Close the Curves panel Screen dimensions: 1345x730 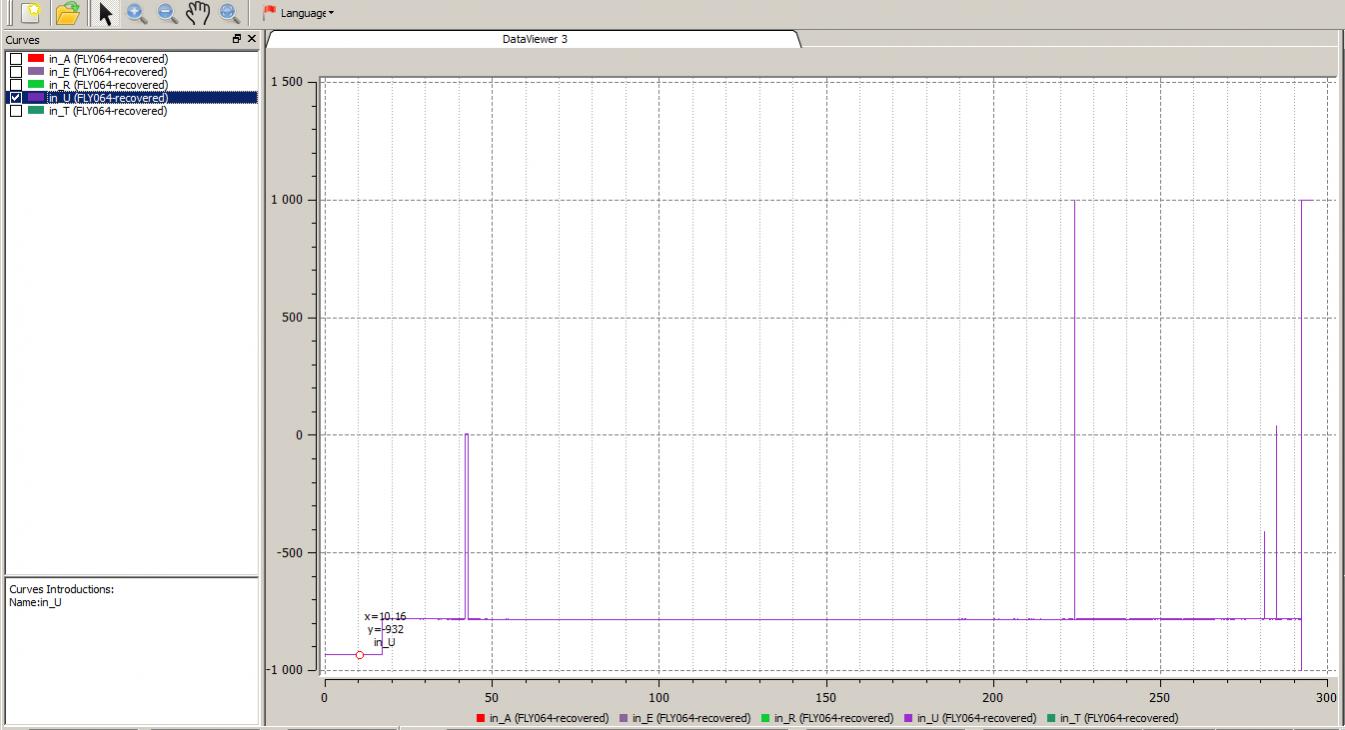[251, 39]
